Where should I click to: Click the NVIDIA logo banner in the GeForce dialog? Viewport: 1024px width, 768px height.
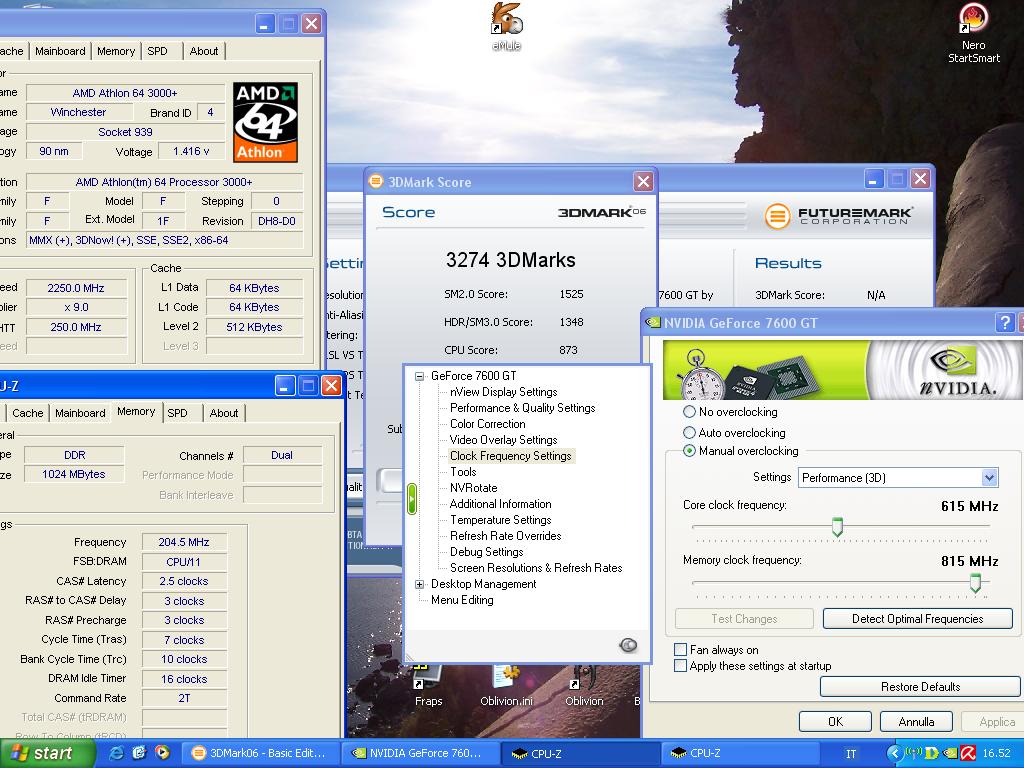tap(842, 370)
